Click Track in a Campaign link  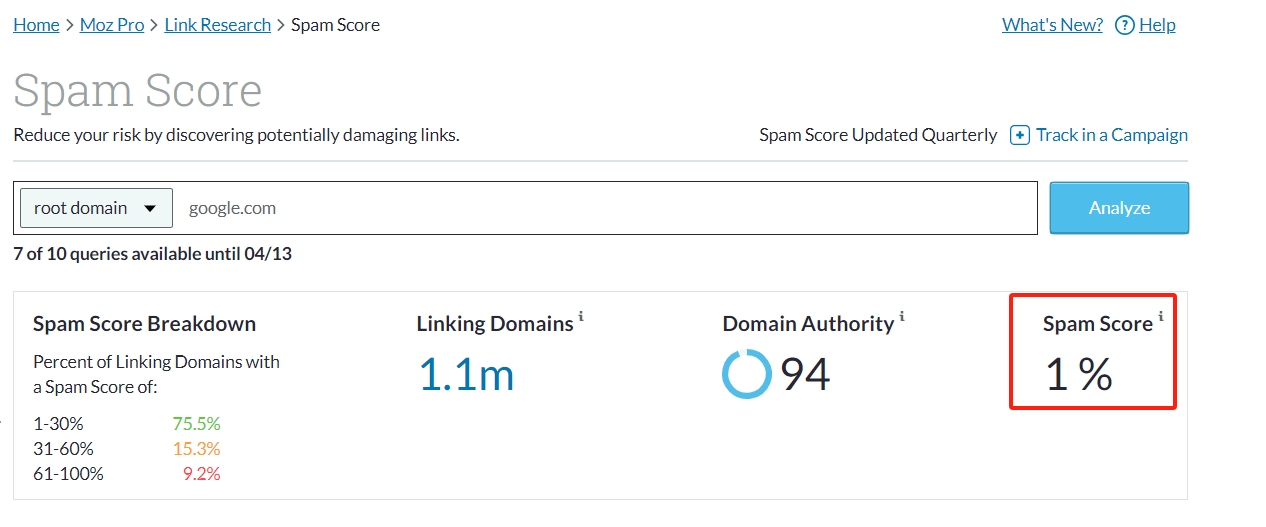pos(1111,135)
